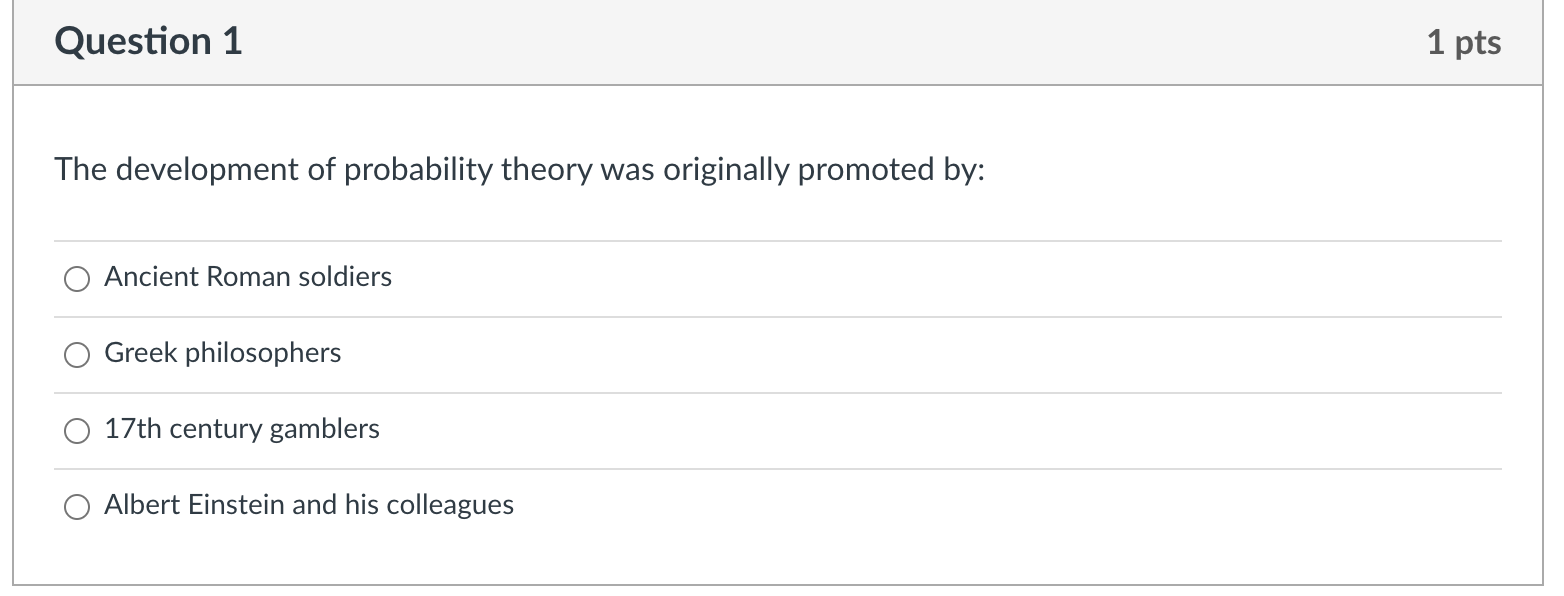
Task: Click the empty circle beside 'Greek philosophers'
Action: (x=76, y=354)
